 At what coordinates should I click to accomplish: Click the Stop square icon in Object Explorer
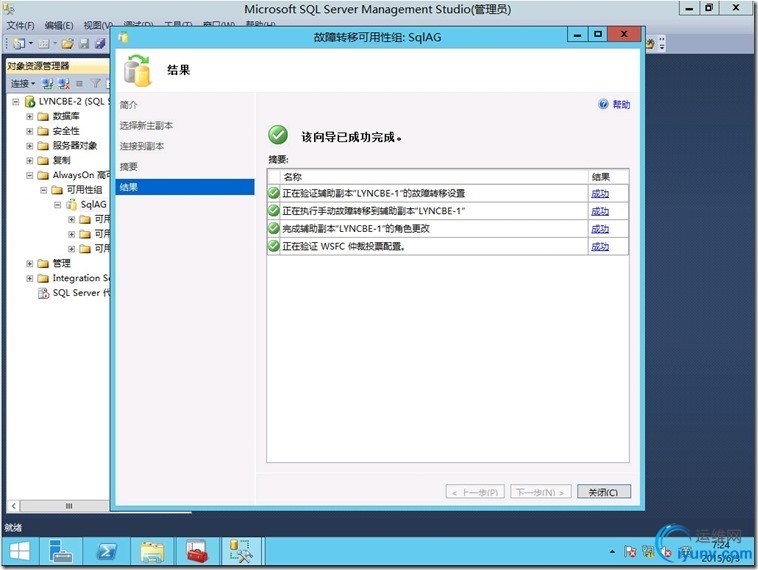tap(79, 84)
